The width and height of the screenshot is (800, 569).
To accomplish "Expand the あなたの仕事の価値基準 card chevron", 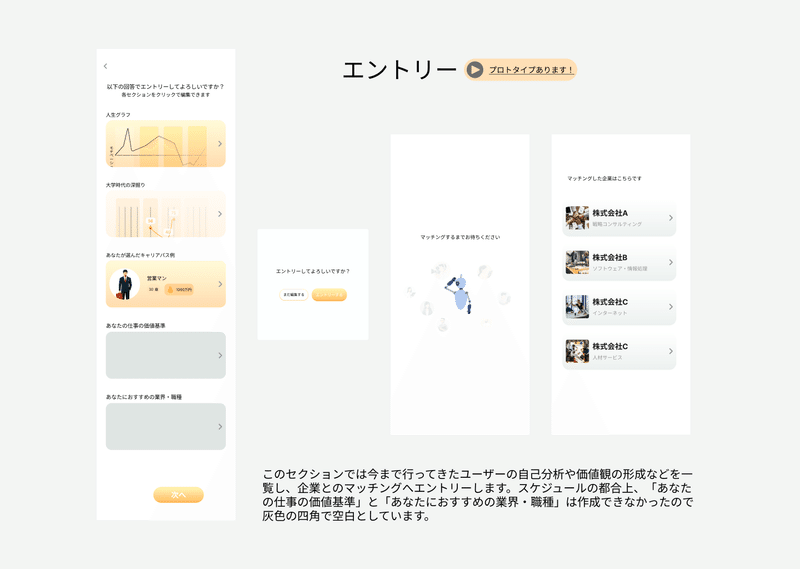I will 220,355.
